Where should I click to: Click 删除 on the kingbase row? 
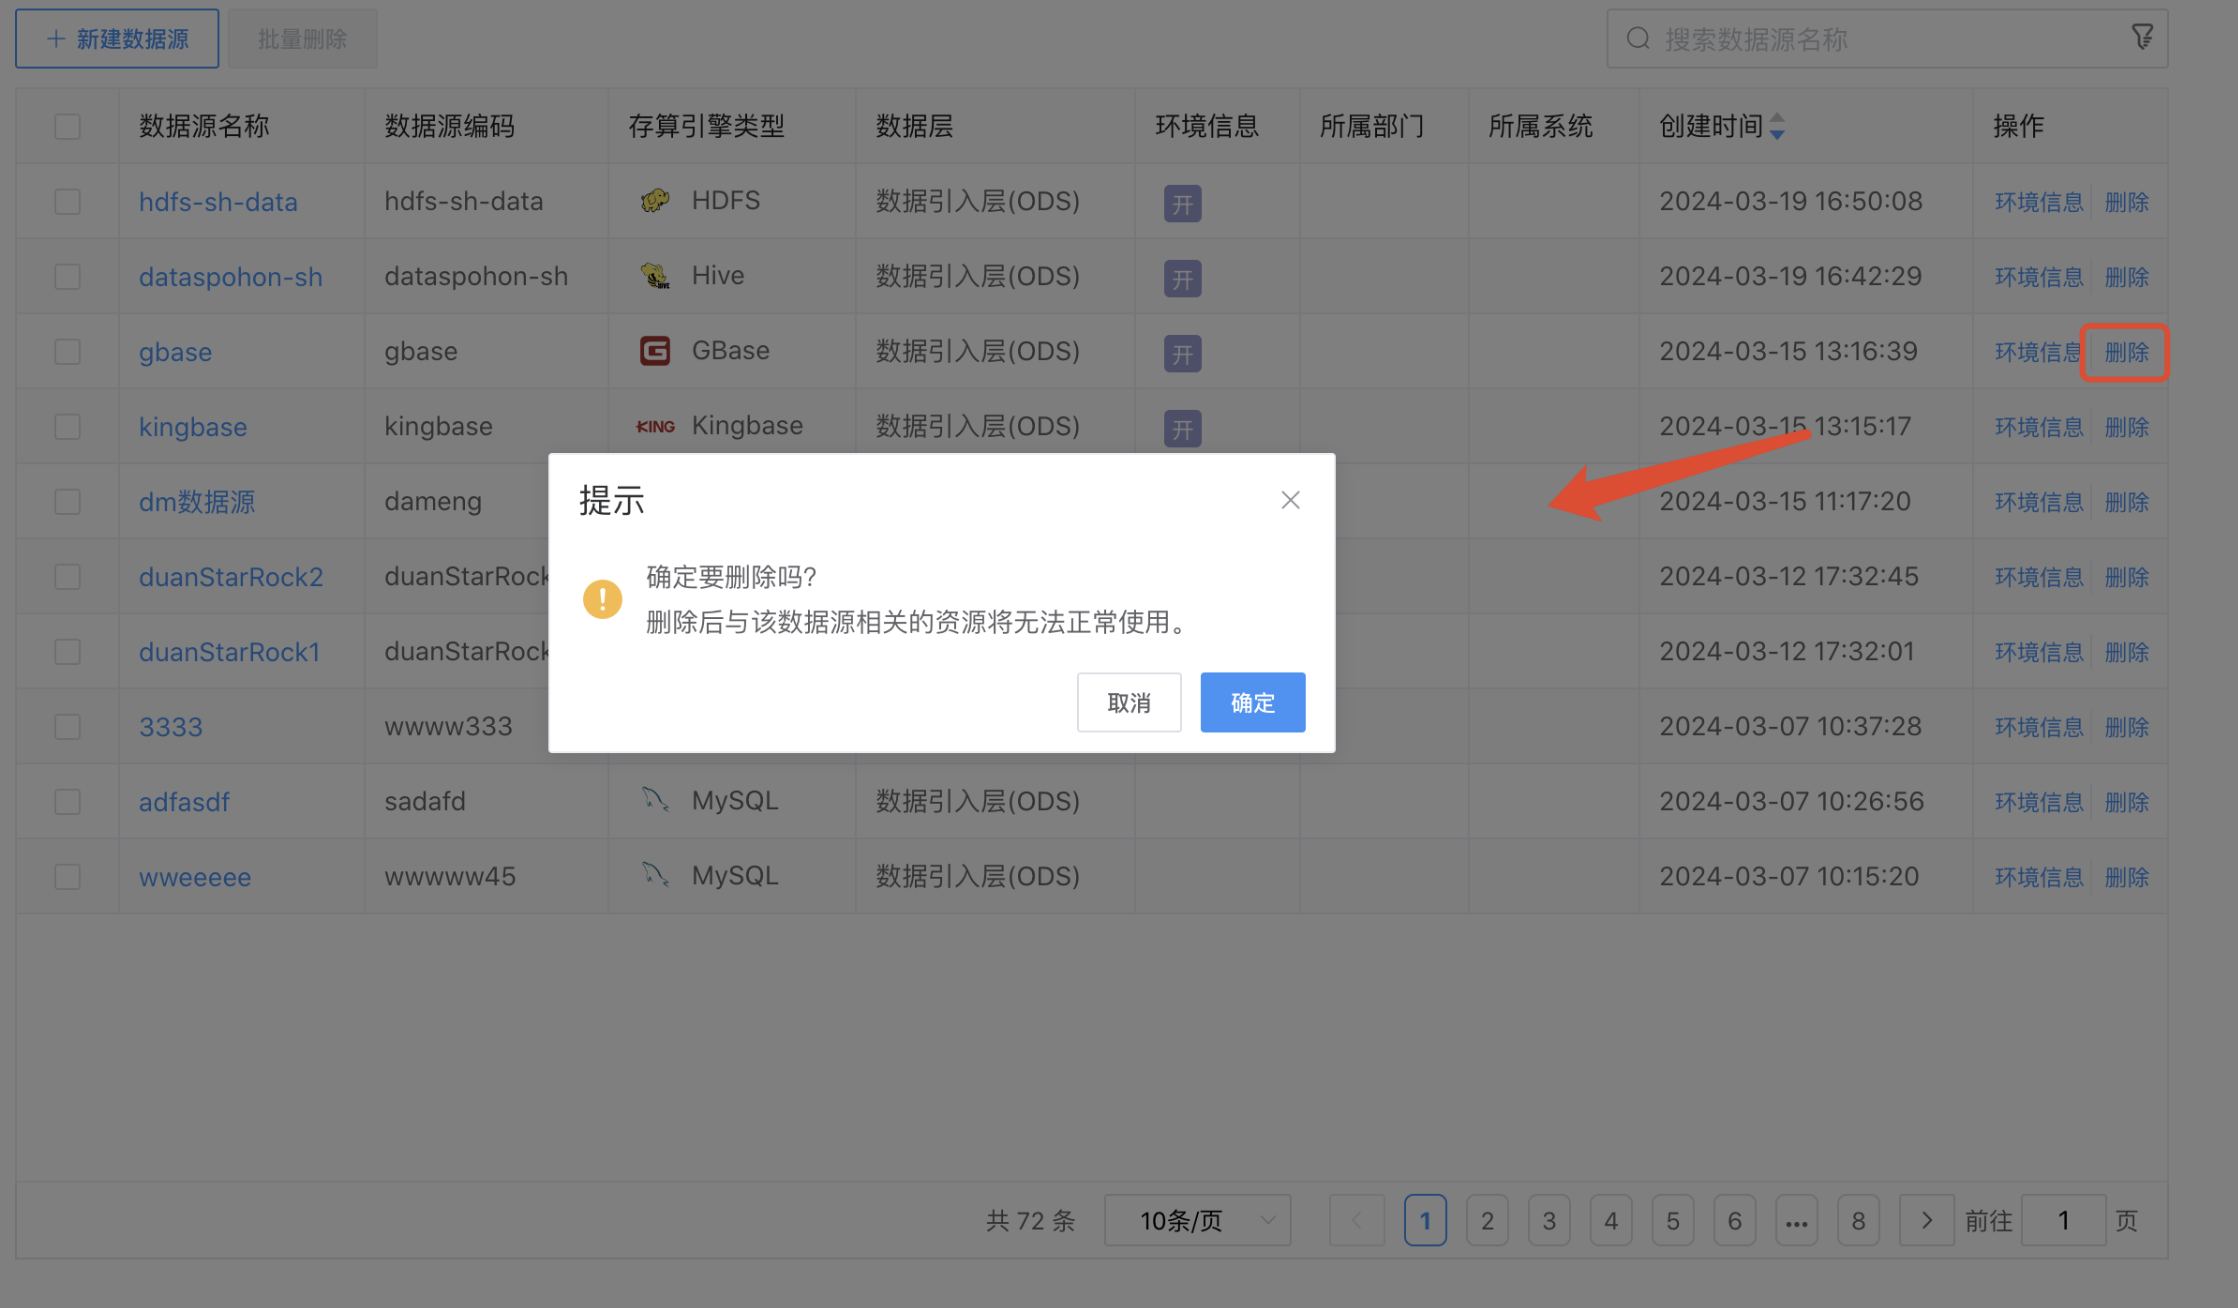click(2127, 426)
